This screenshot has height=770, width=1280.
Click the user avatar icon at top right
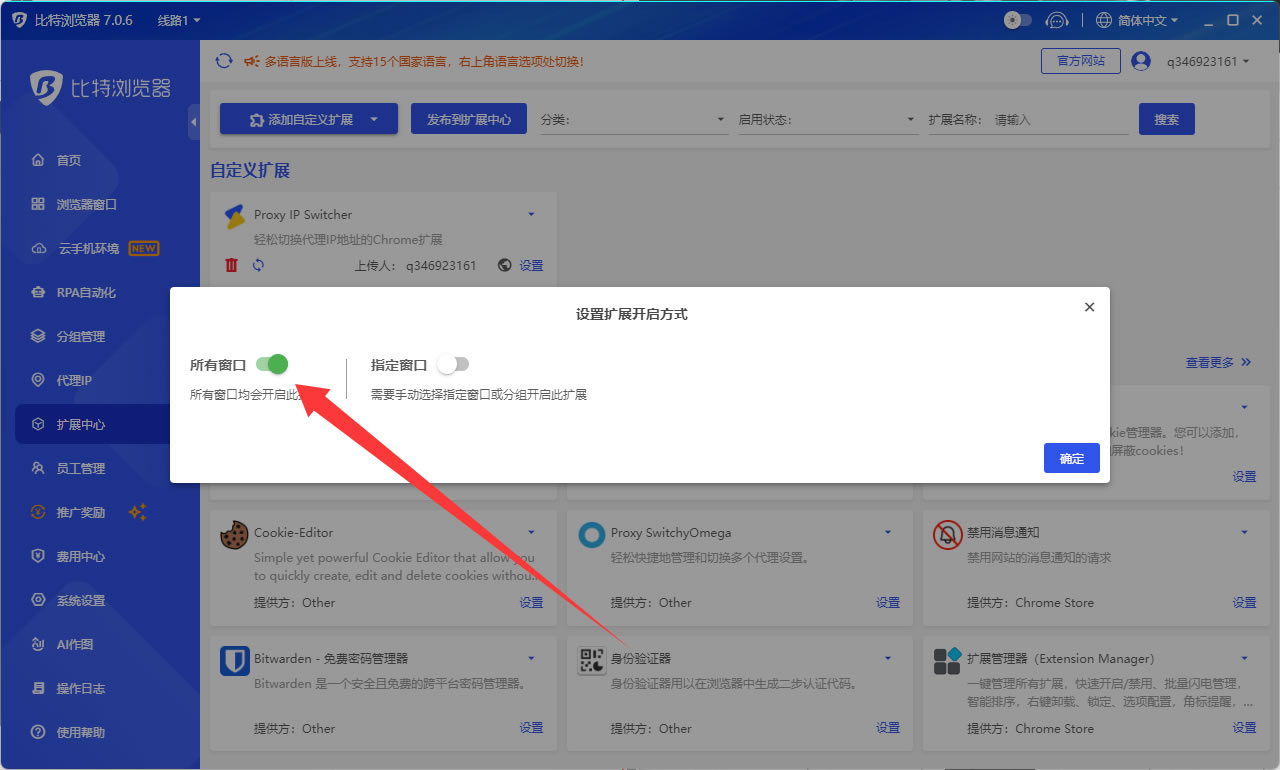[x=1141, y=61]
